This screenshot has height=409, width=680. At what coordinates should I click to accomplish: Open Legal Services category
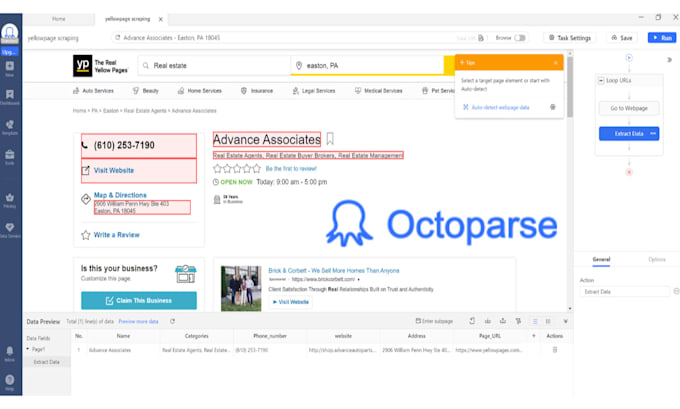click(x=314, y=91)
